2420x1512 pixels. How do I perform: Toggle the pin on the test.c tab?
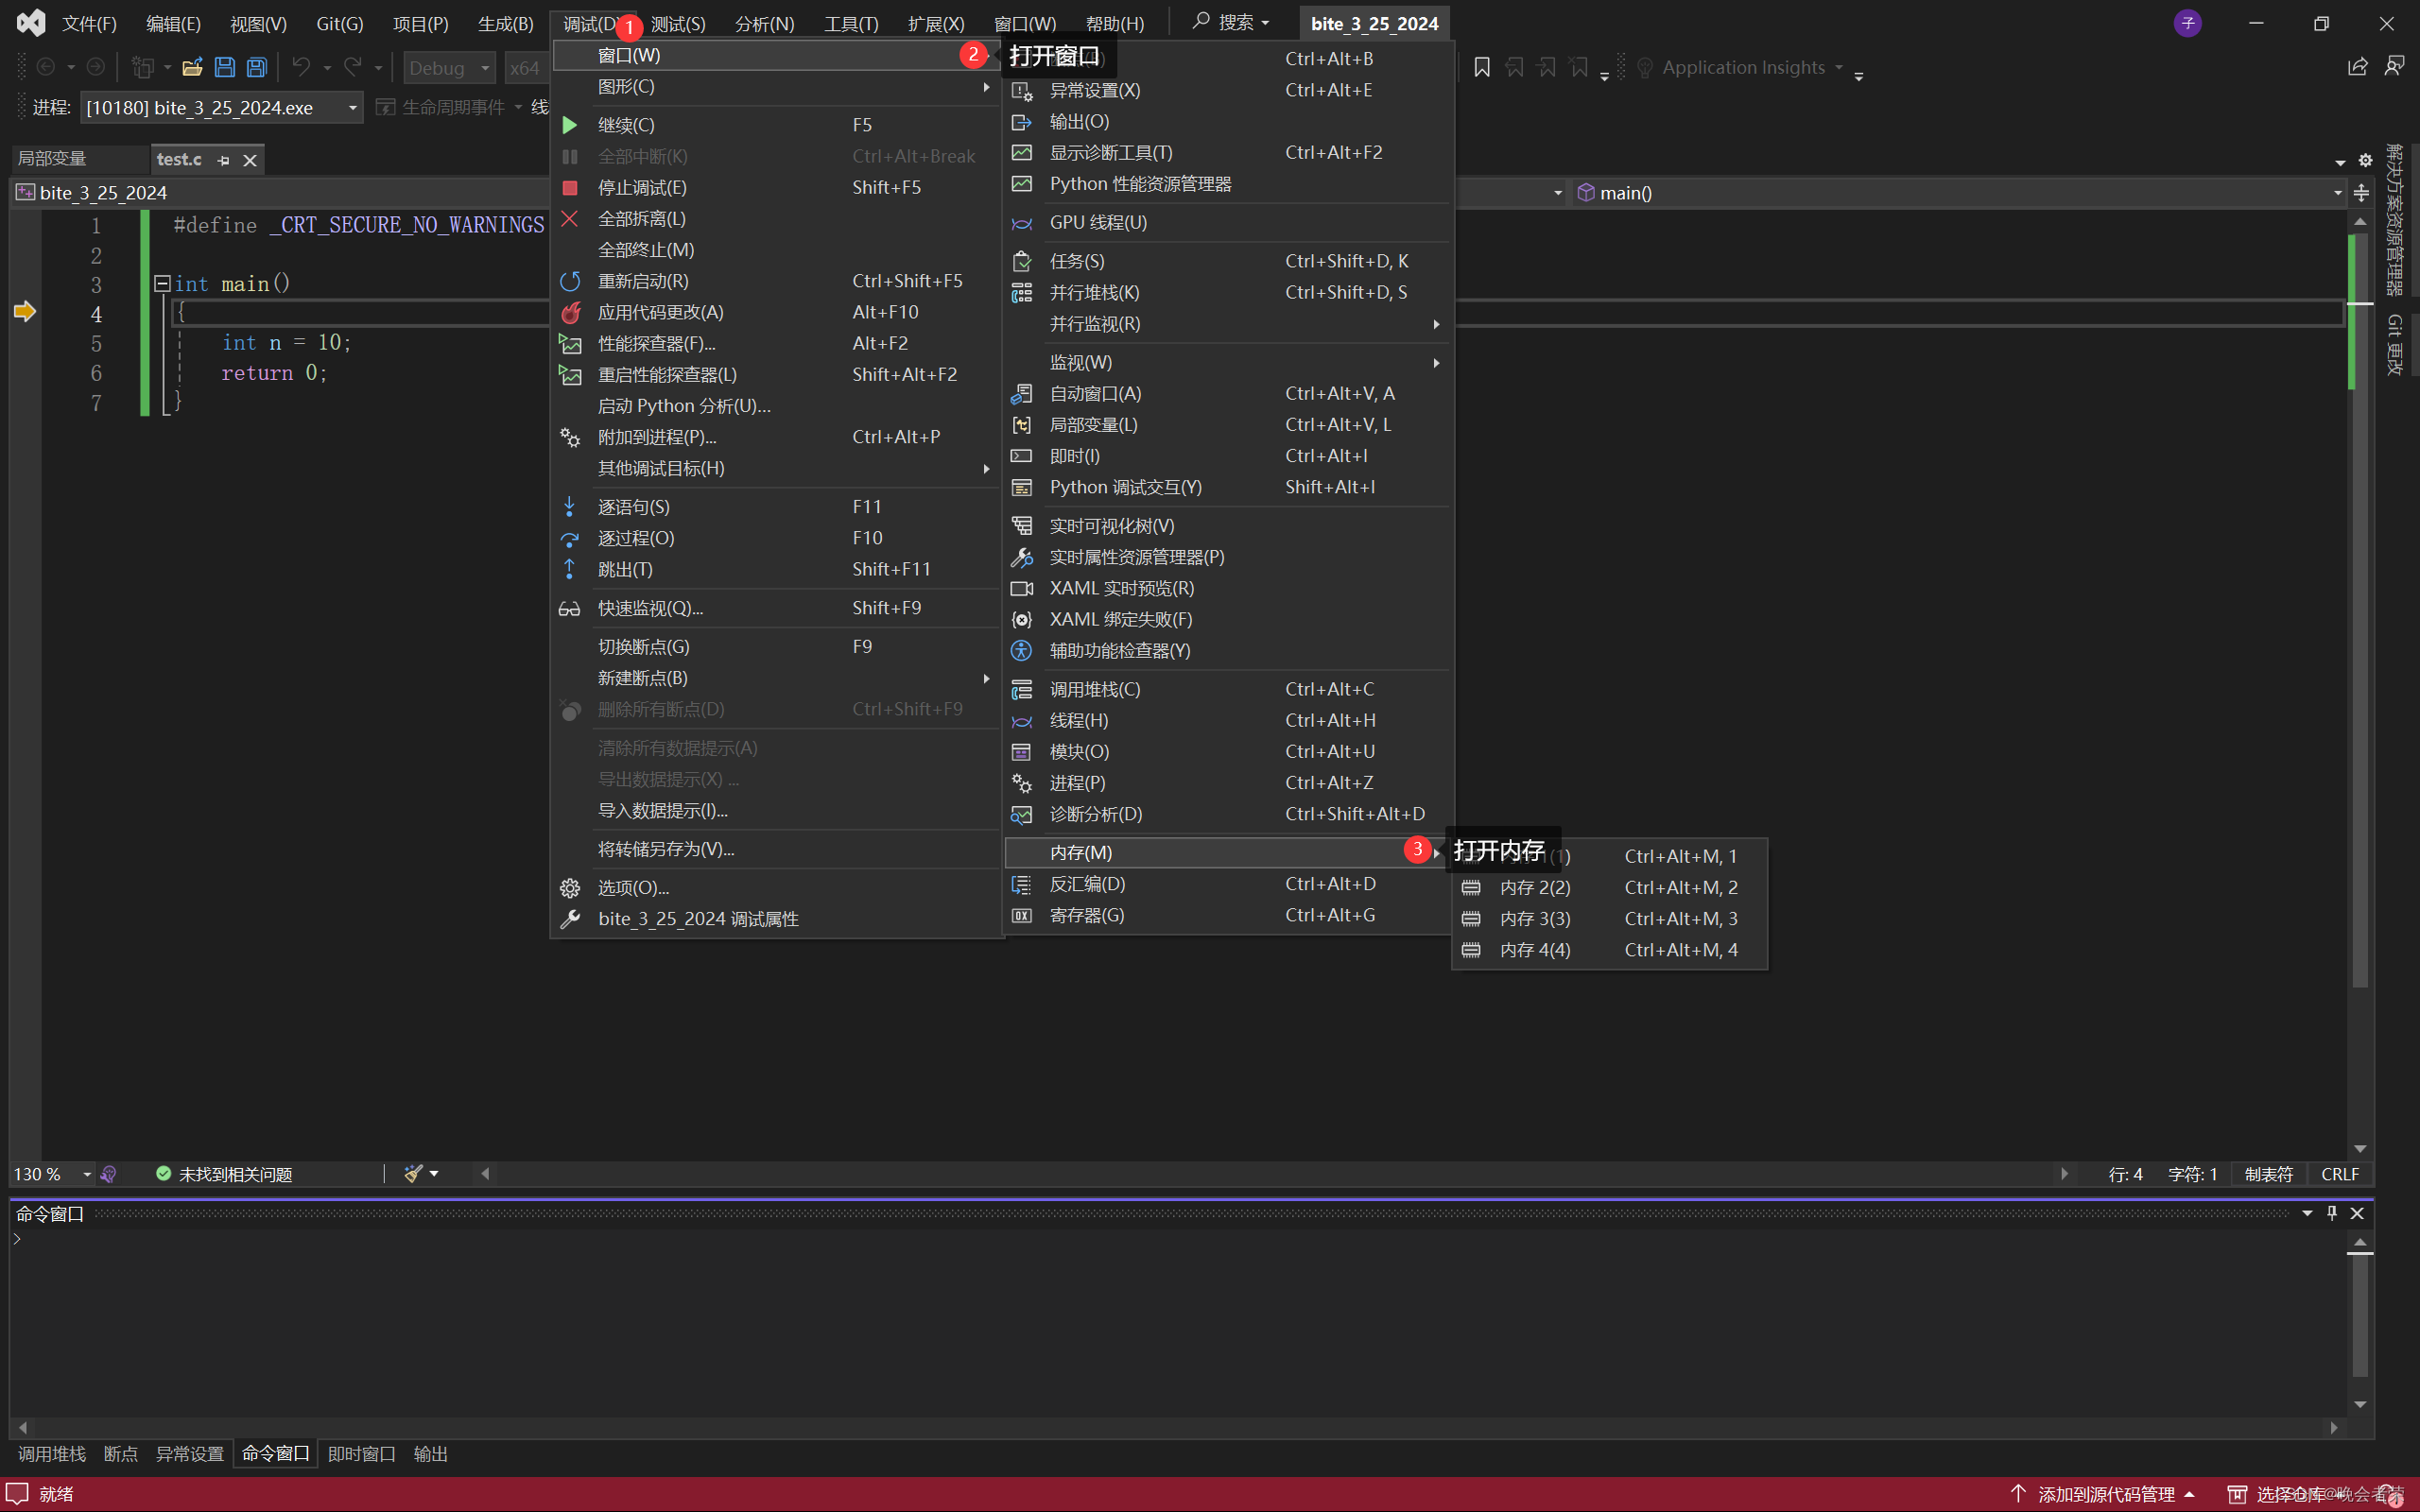tap(223, 160)
